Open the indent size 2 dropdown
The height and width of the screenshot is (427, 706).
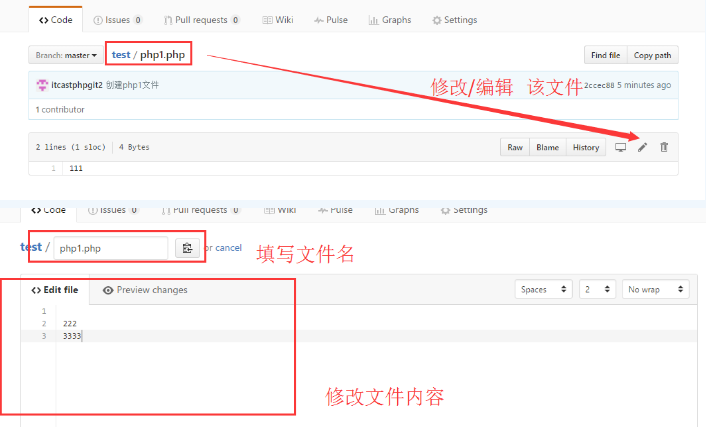(x=597, y=289)
